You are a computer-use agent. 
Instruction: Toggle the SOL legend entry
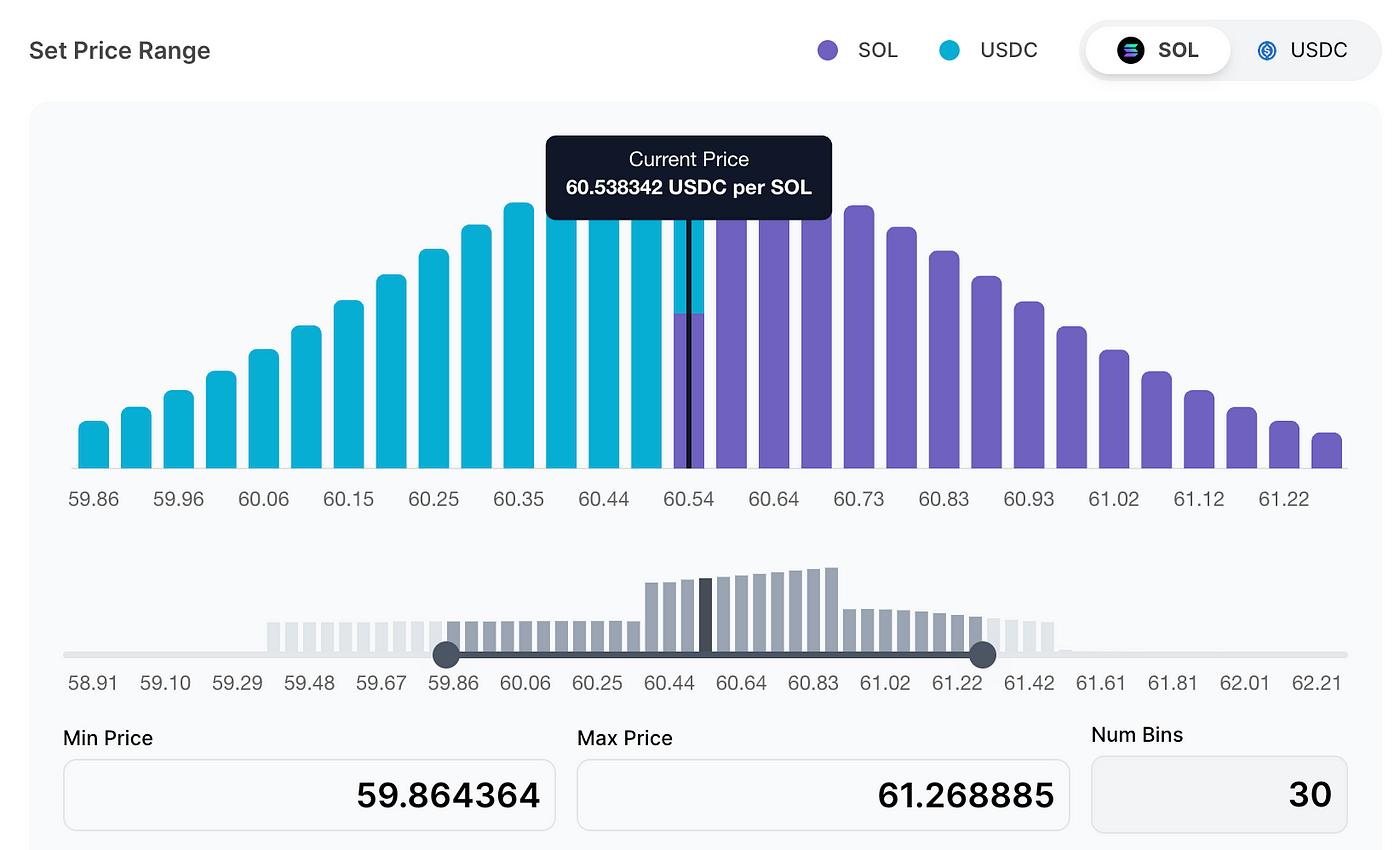coord(858,49)
